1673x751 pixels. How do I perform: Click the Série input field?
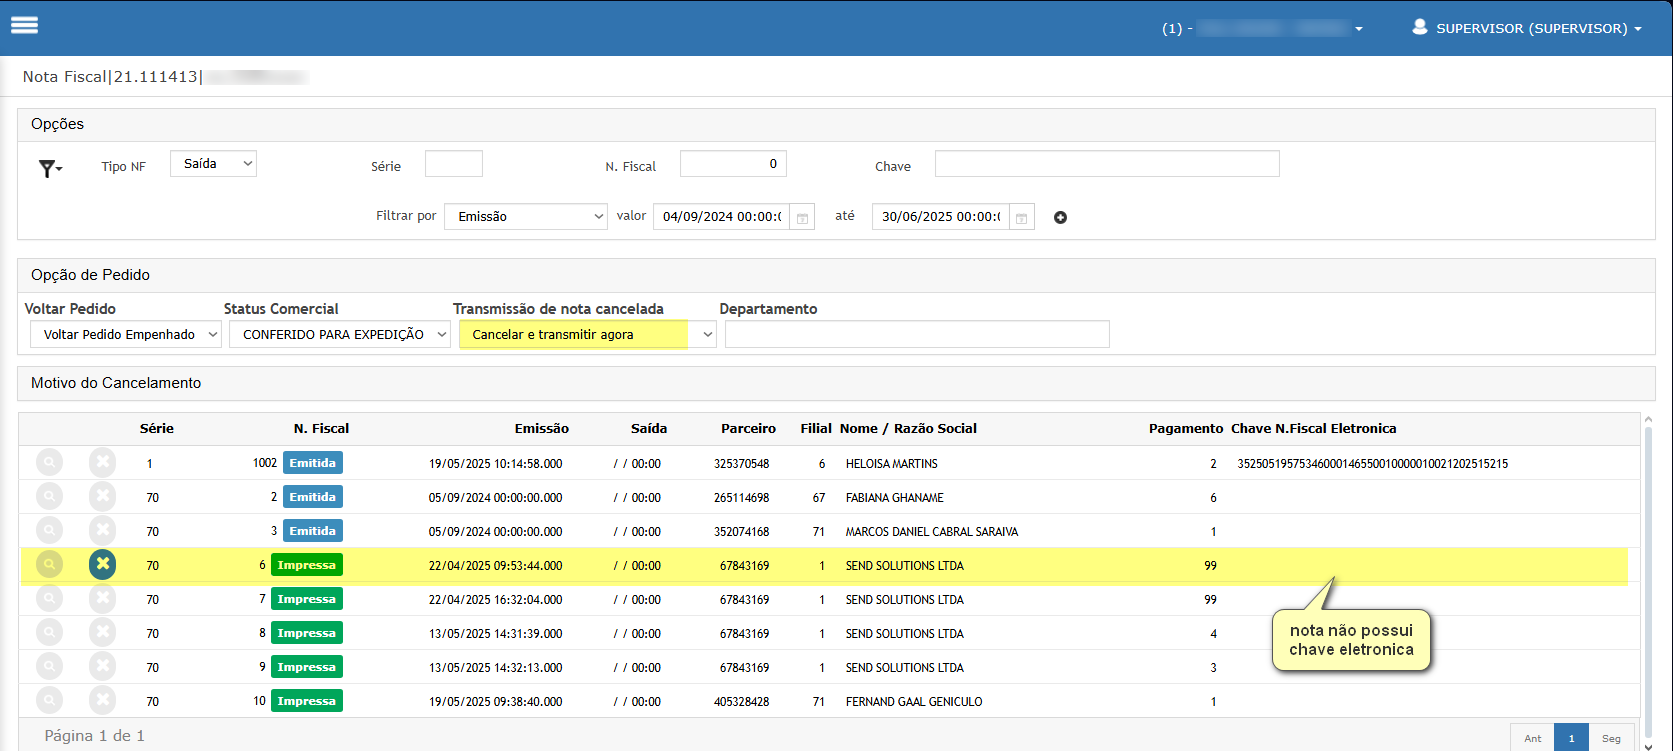(454, 164)
